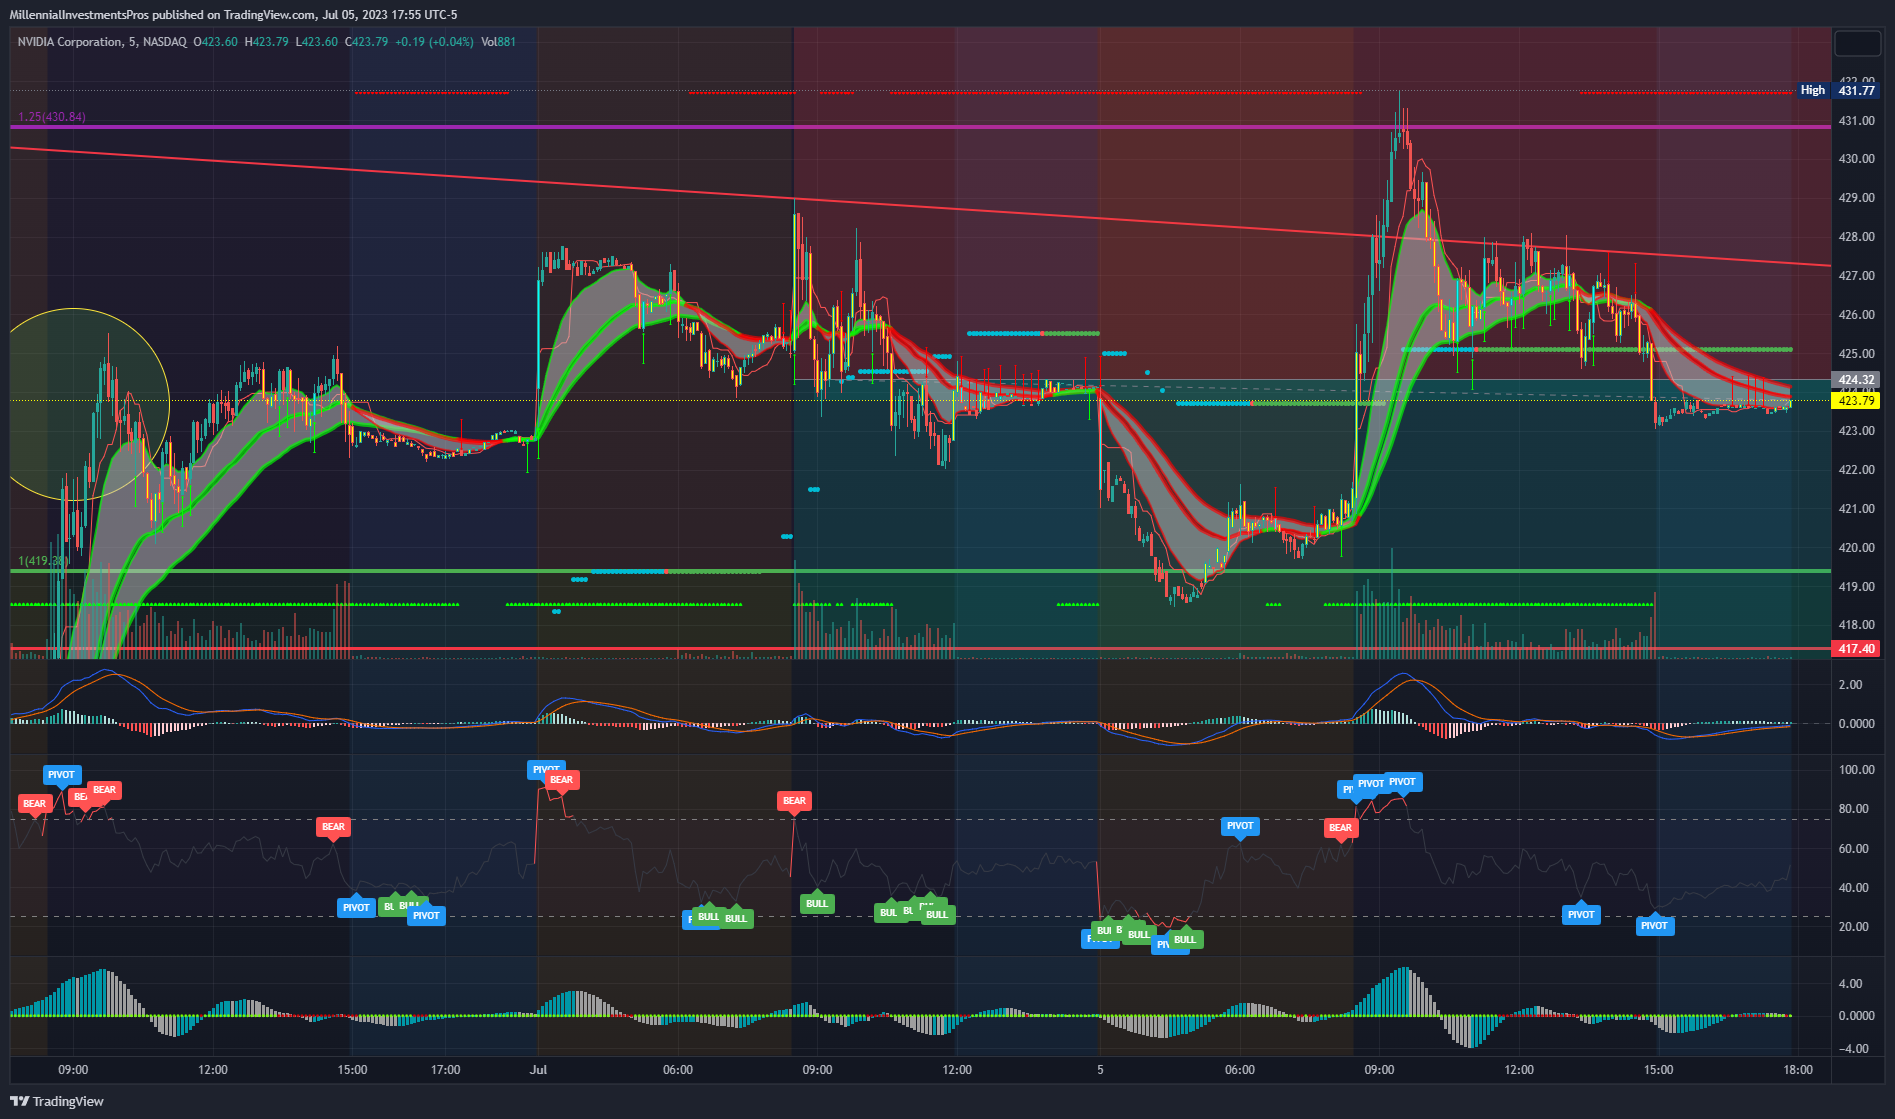Click the '18:00' label on the time axis
This screenshot has height=1119, width=1895.
1798,1070
